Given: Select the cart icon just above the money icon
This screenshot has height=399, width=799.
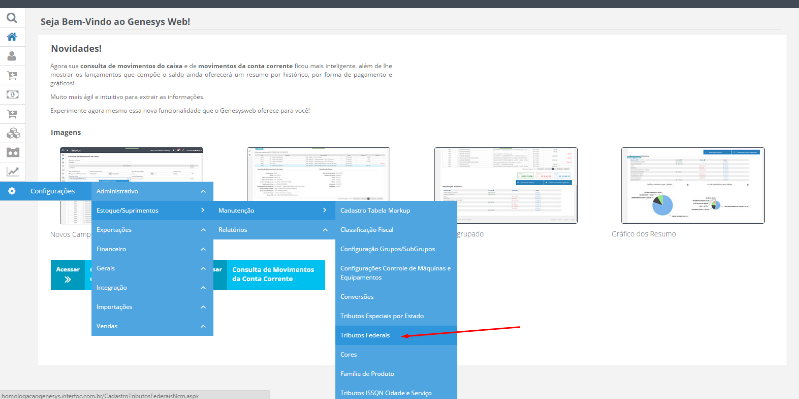Looking at the screenshot, I should pyautogui.click(x=12, y=75).
